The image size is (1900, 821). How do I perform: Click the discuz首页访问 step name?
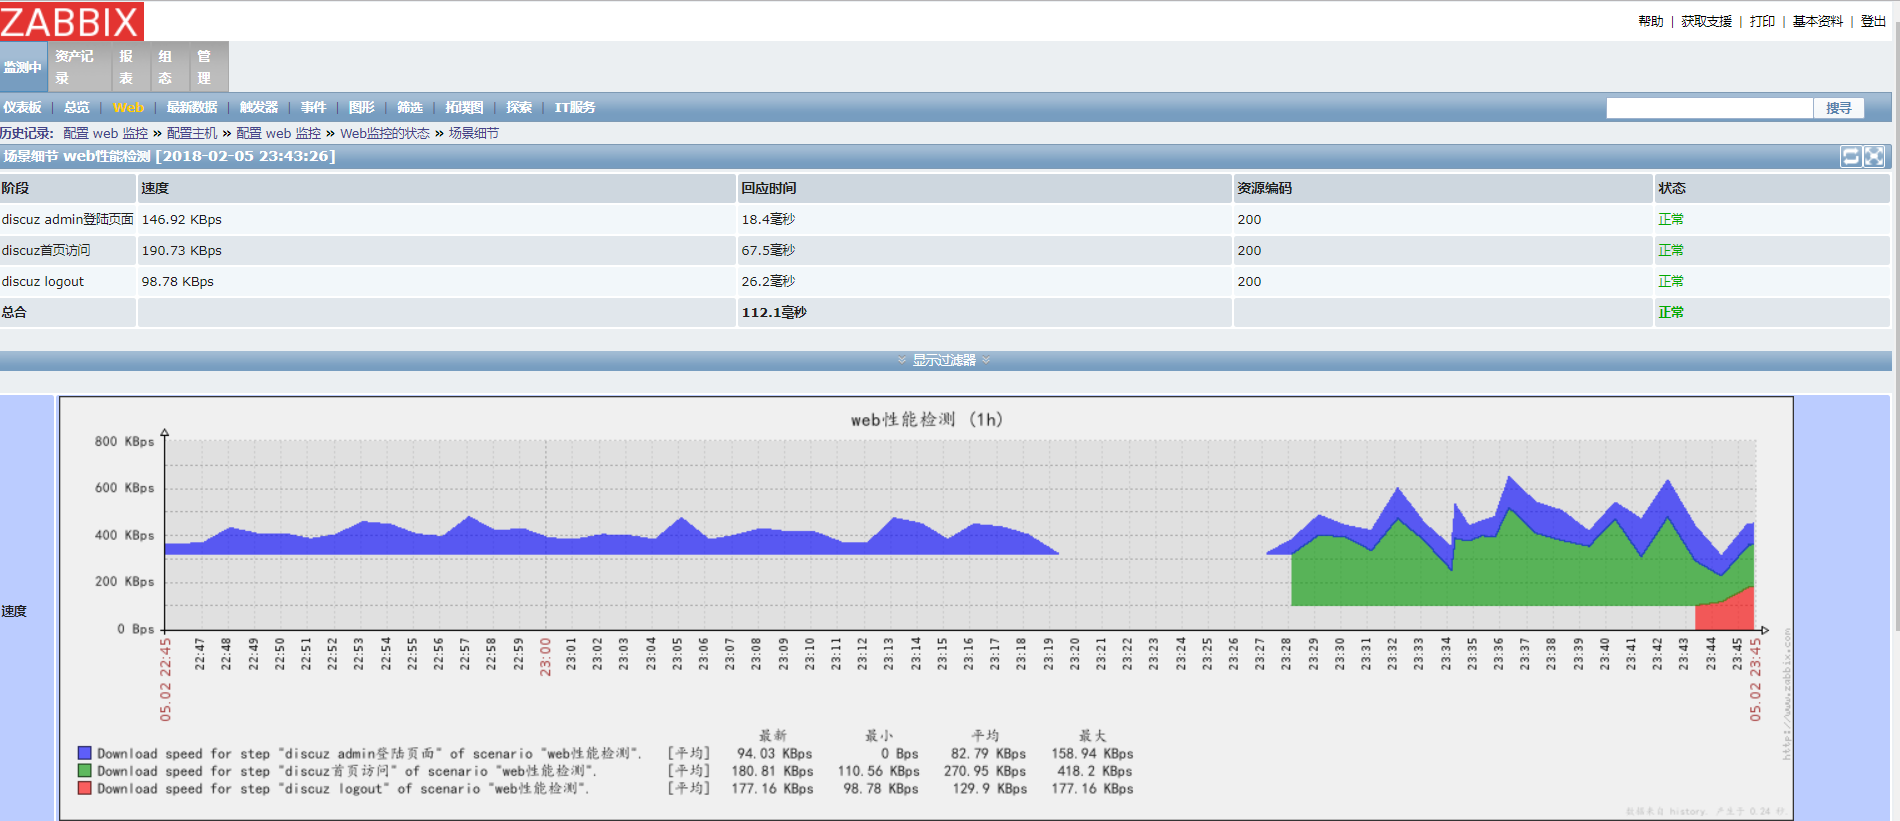click(46, 250)
